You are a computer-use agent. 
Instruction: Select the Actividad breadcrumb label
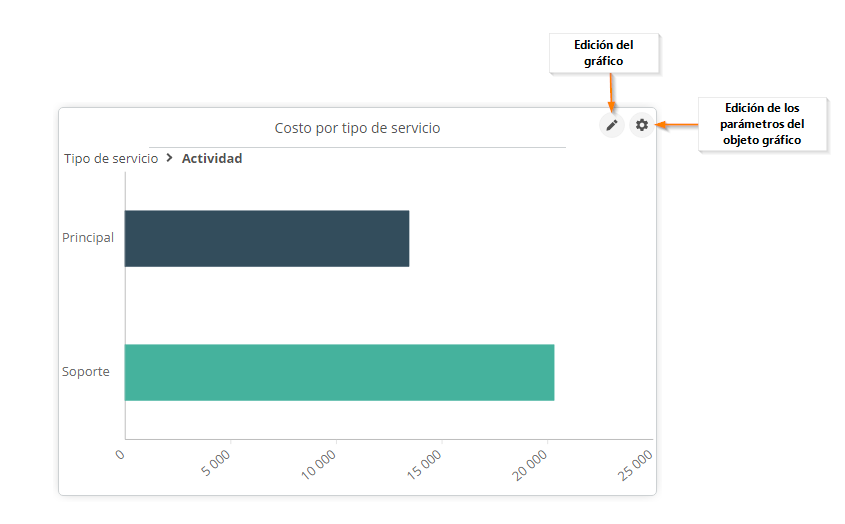[212, 158]
